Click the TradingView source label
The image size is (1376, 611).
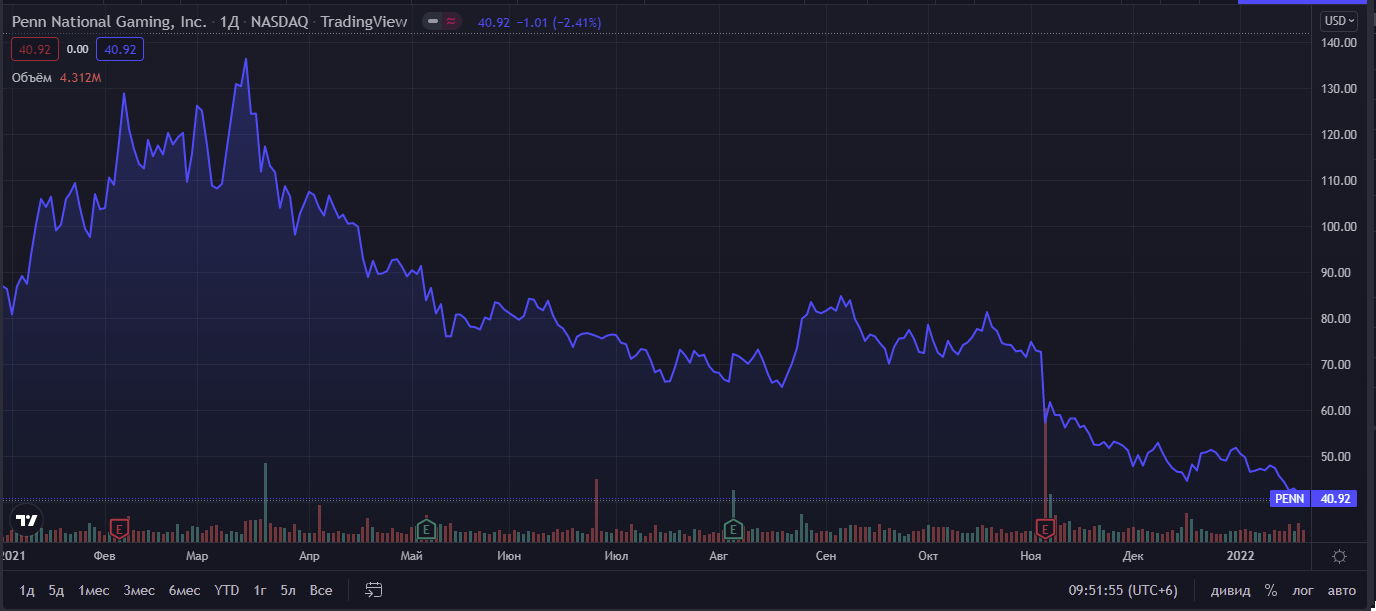[x=364, y=22]
